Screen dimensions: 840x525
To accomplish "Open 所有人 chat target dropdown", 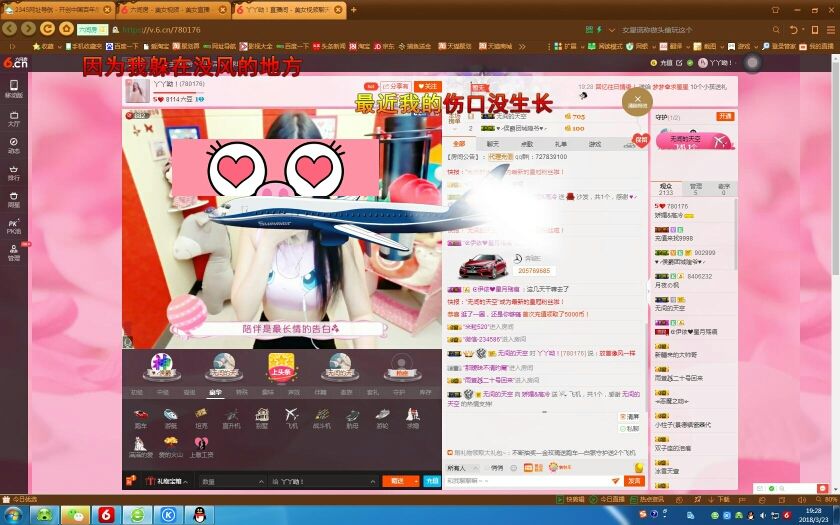I will (461, 468).
